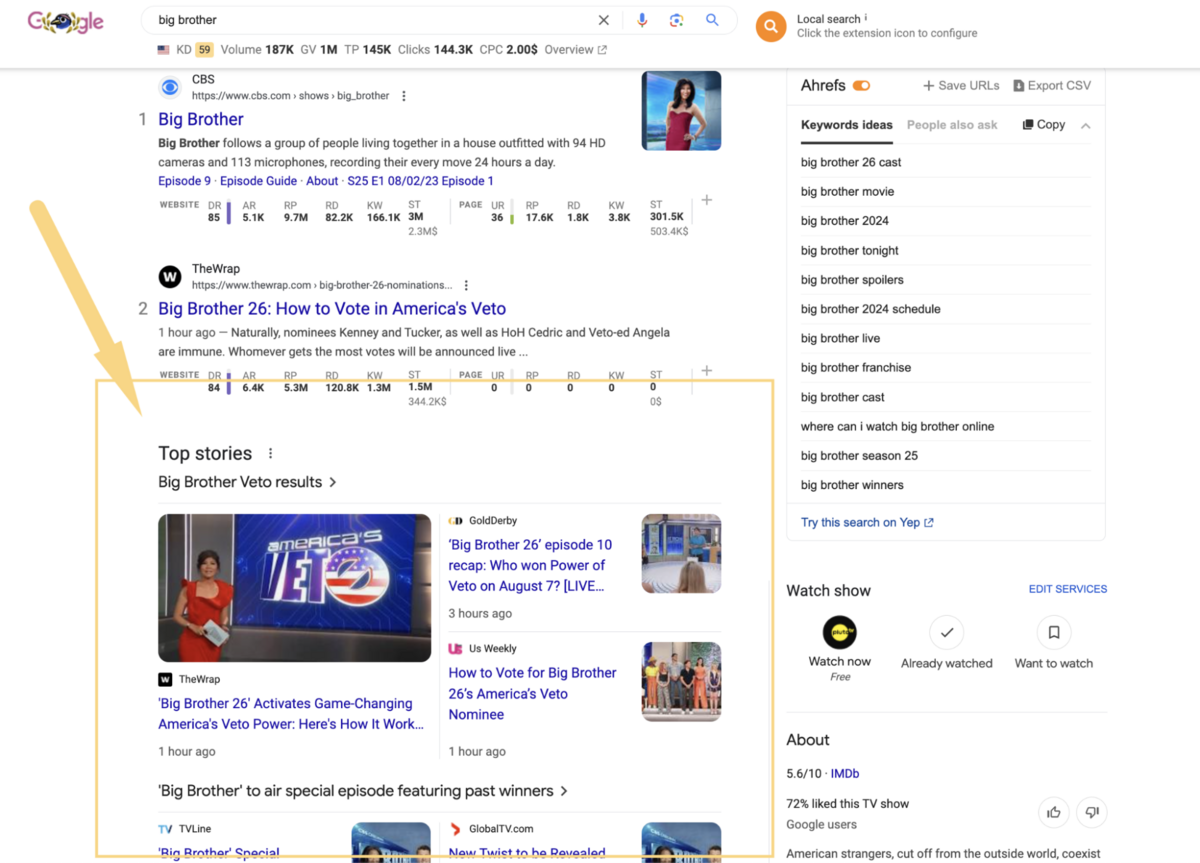Click the blue search magnifier icon
1200x863 pixels.
click(x=712, y=20)
